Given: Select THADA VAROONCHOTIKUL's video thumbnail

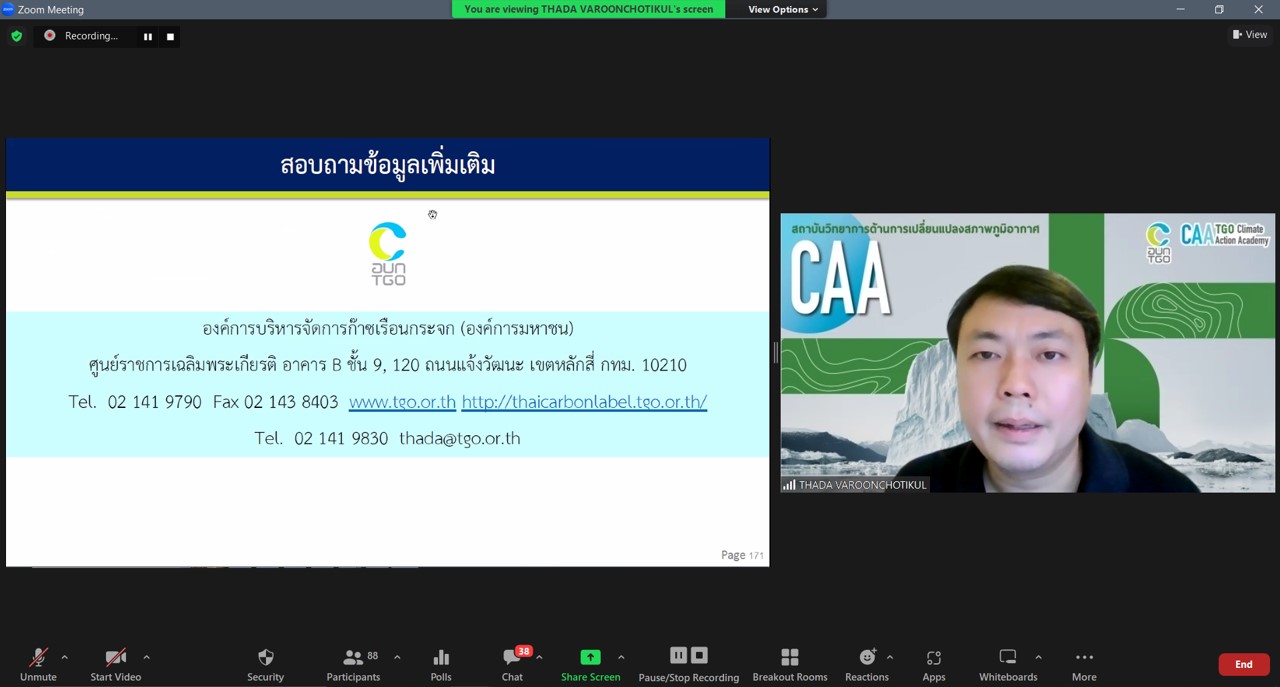Looking at the screenshot, I should click(x=1028, y=353).
